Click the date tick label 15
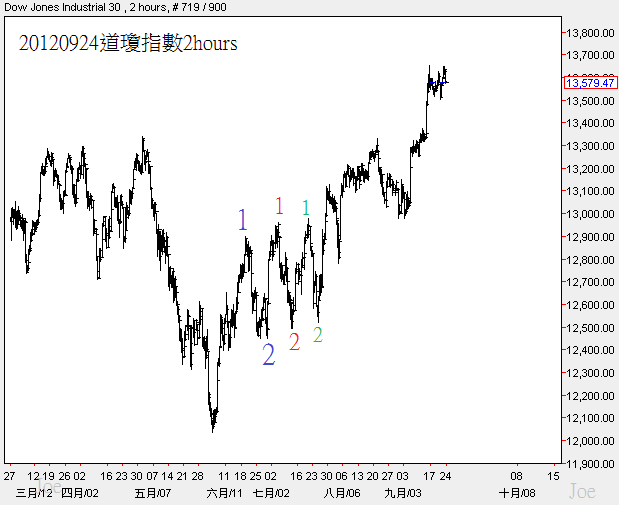This screenshot has height=505, width=619. 553,476
